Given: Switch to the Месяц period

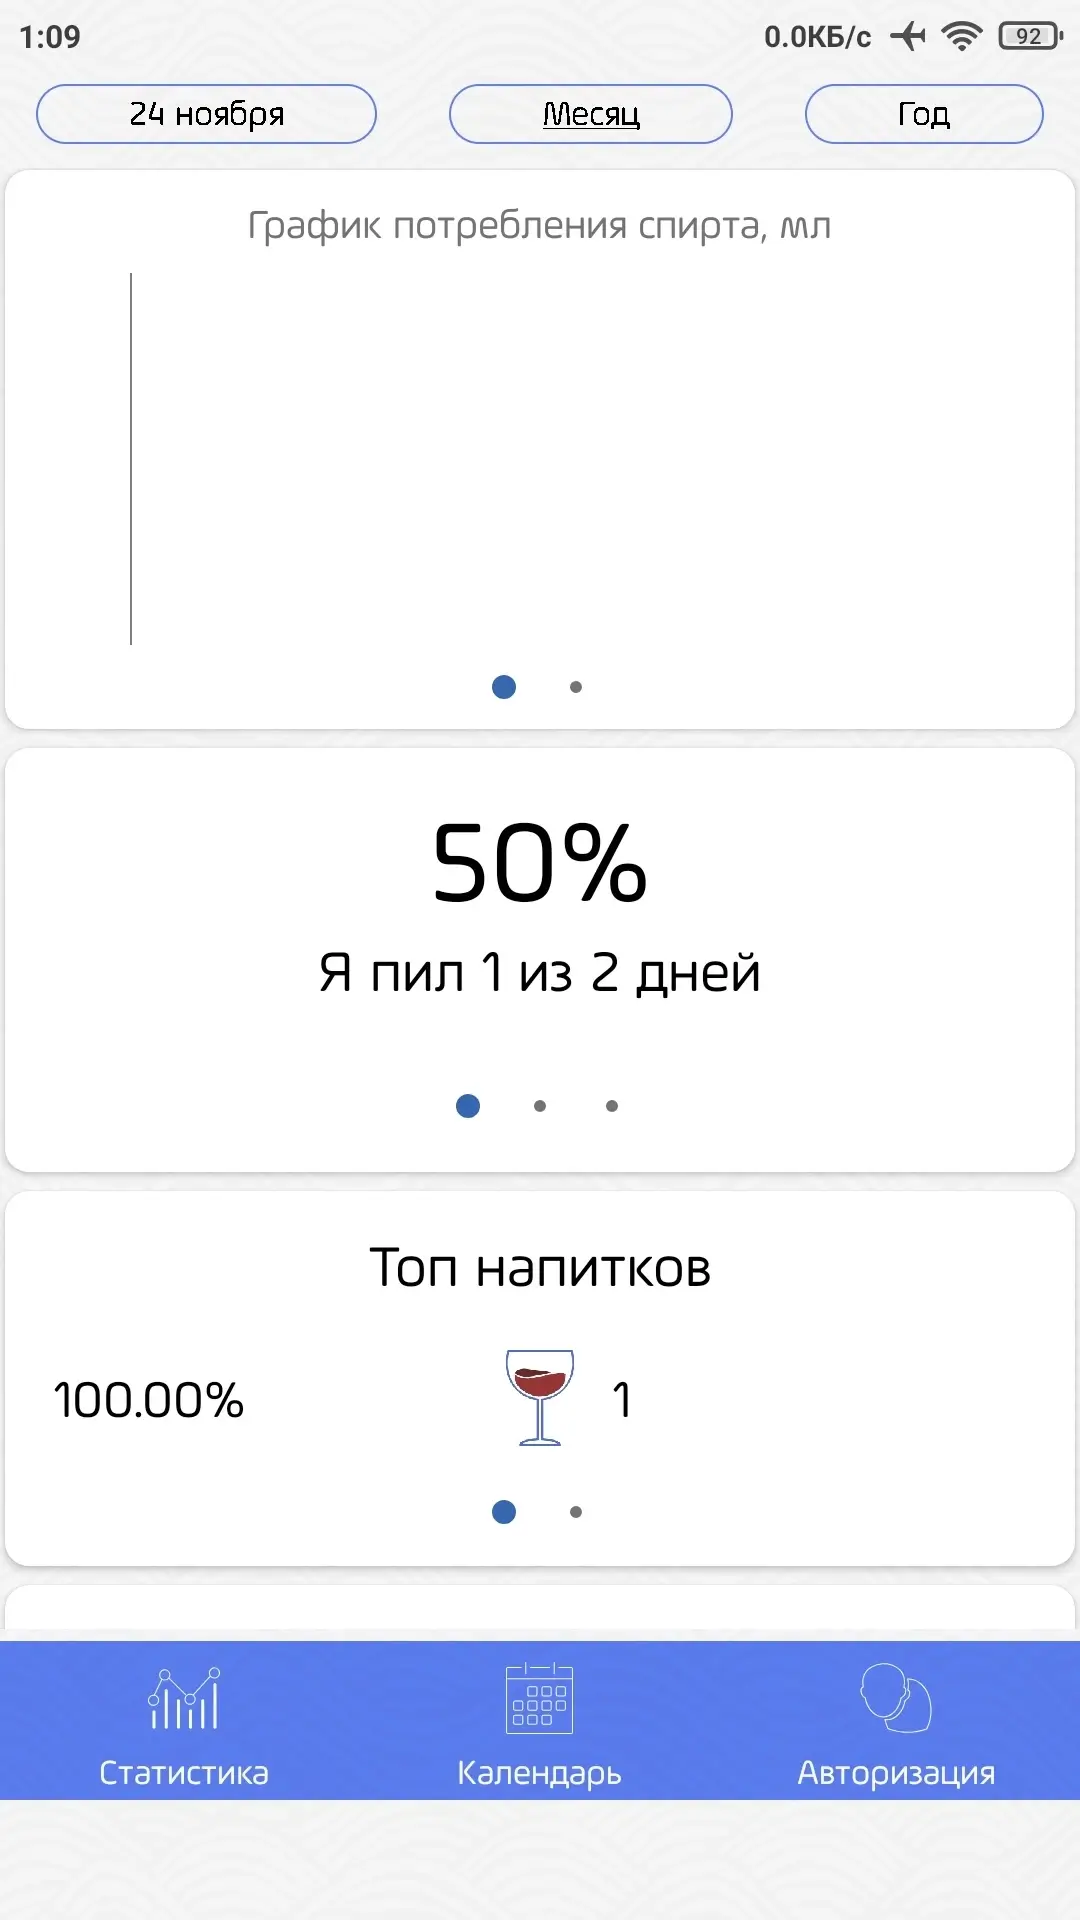Looking at the screenshot, I should pos(591,114).
